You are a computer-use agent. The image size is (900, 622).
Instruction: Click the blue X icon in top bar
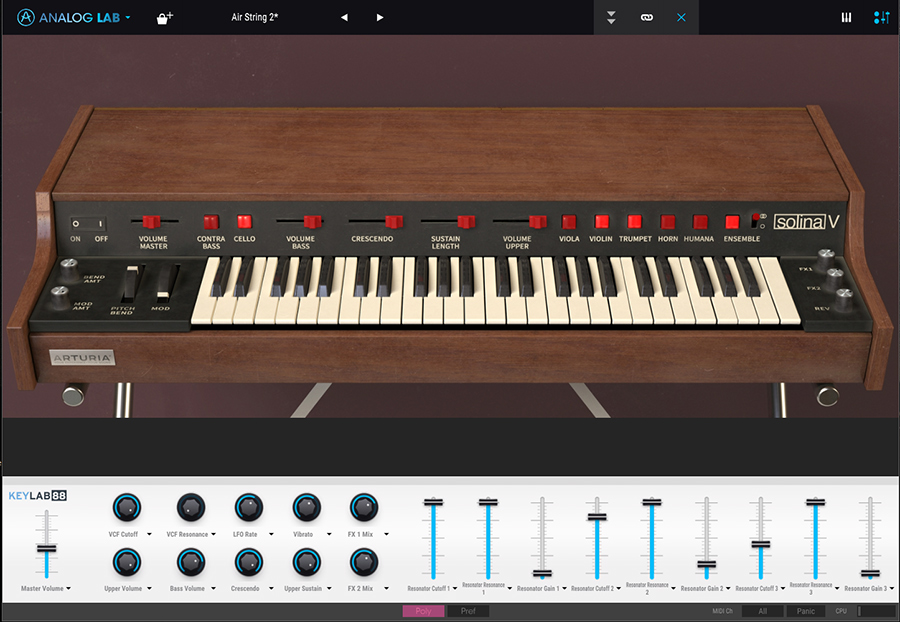pos(681,18)
